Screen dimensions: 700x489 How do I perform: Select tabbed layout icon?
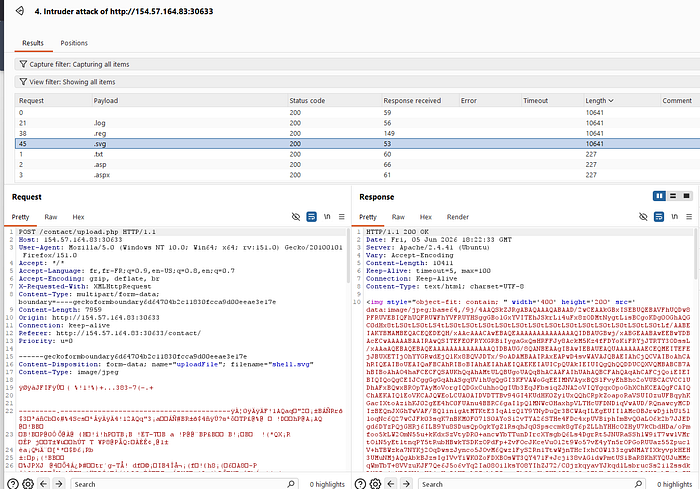point(687,196)
